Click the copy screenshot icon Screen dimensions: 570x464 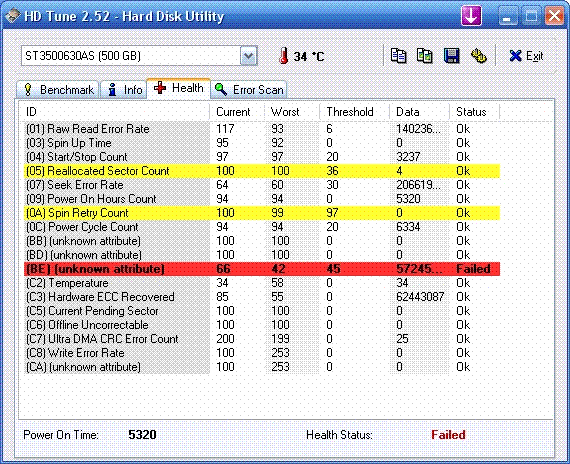pyautogui.click(x=424, y=56)
